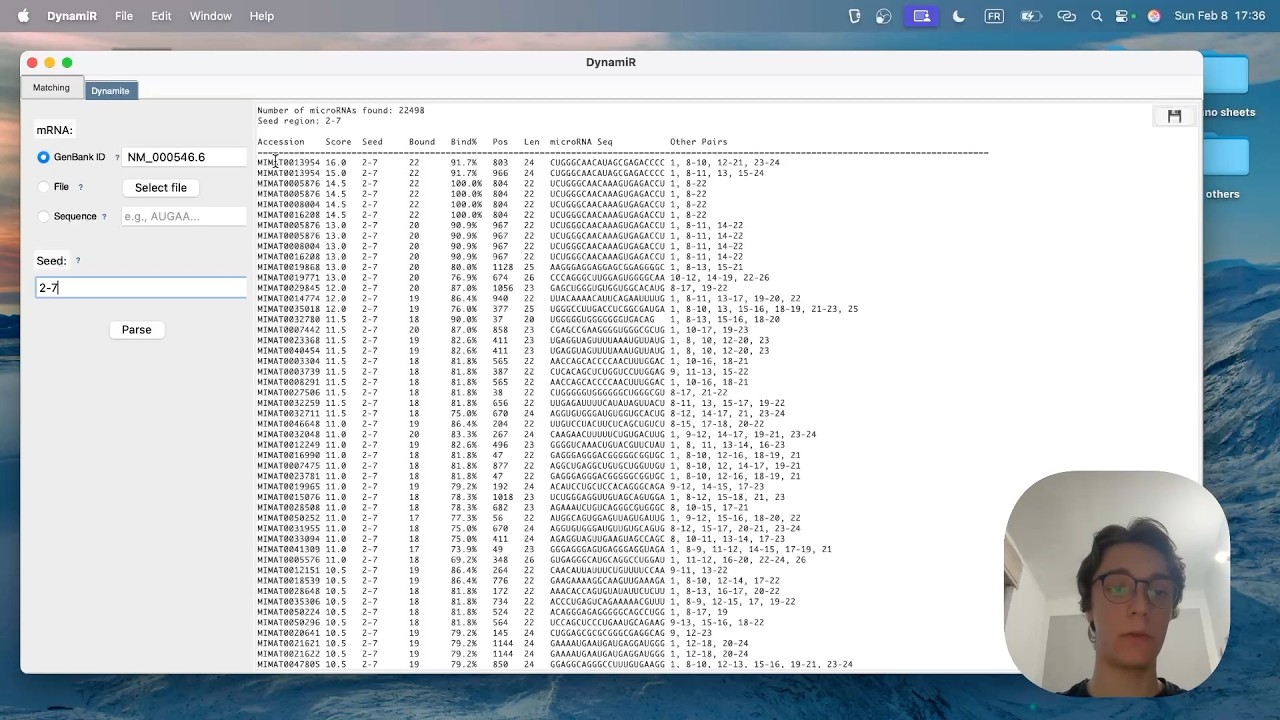The image size is (1280, 720).
Task: Select the MIMAT0035018 result row
Action: (557, 309)
